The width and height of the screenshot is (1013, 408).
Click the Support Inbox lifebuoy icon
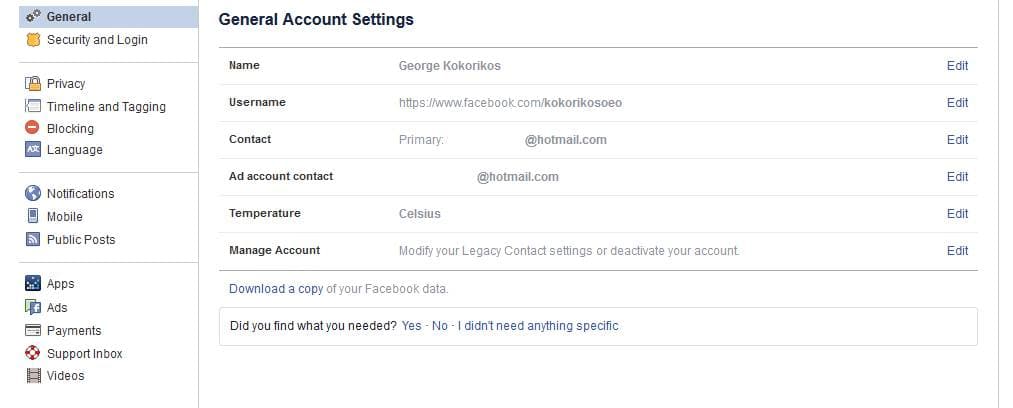point(32,353)
